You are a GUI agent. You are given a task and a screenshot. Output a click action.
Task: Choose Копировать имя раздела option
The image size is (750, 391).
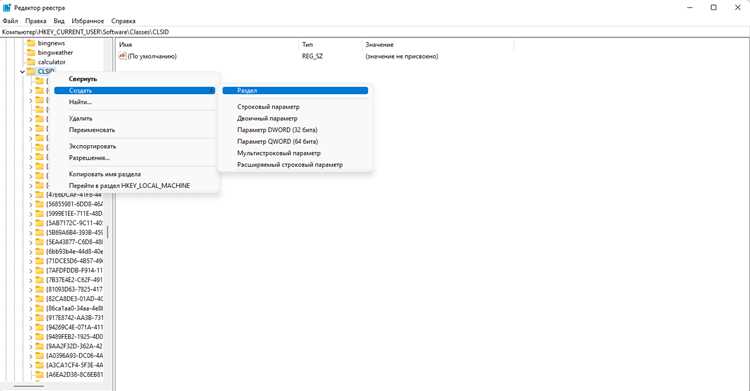[x=135, y=174]
